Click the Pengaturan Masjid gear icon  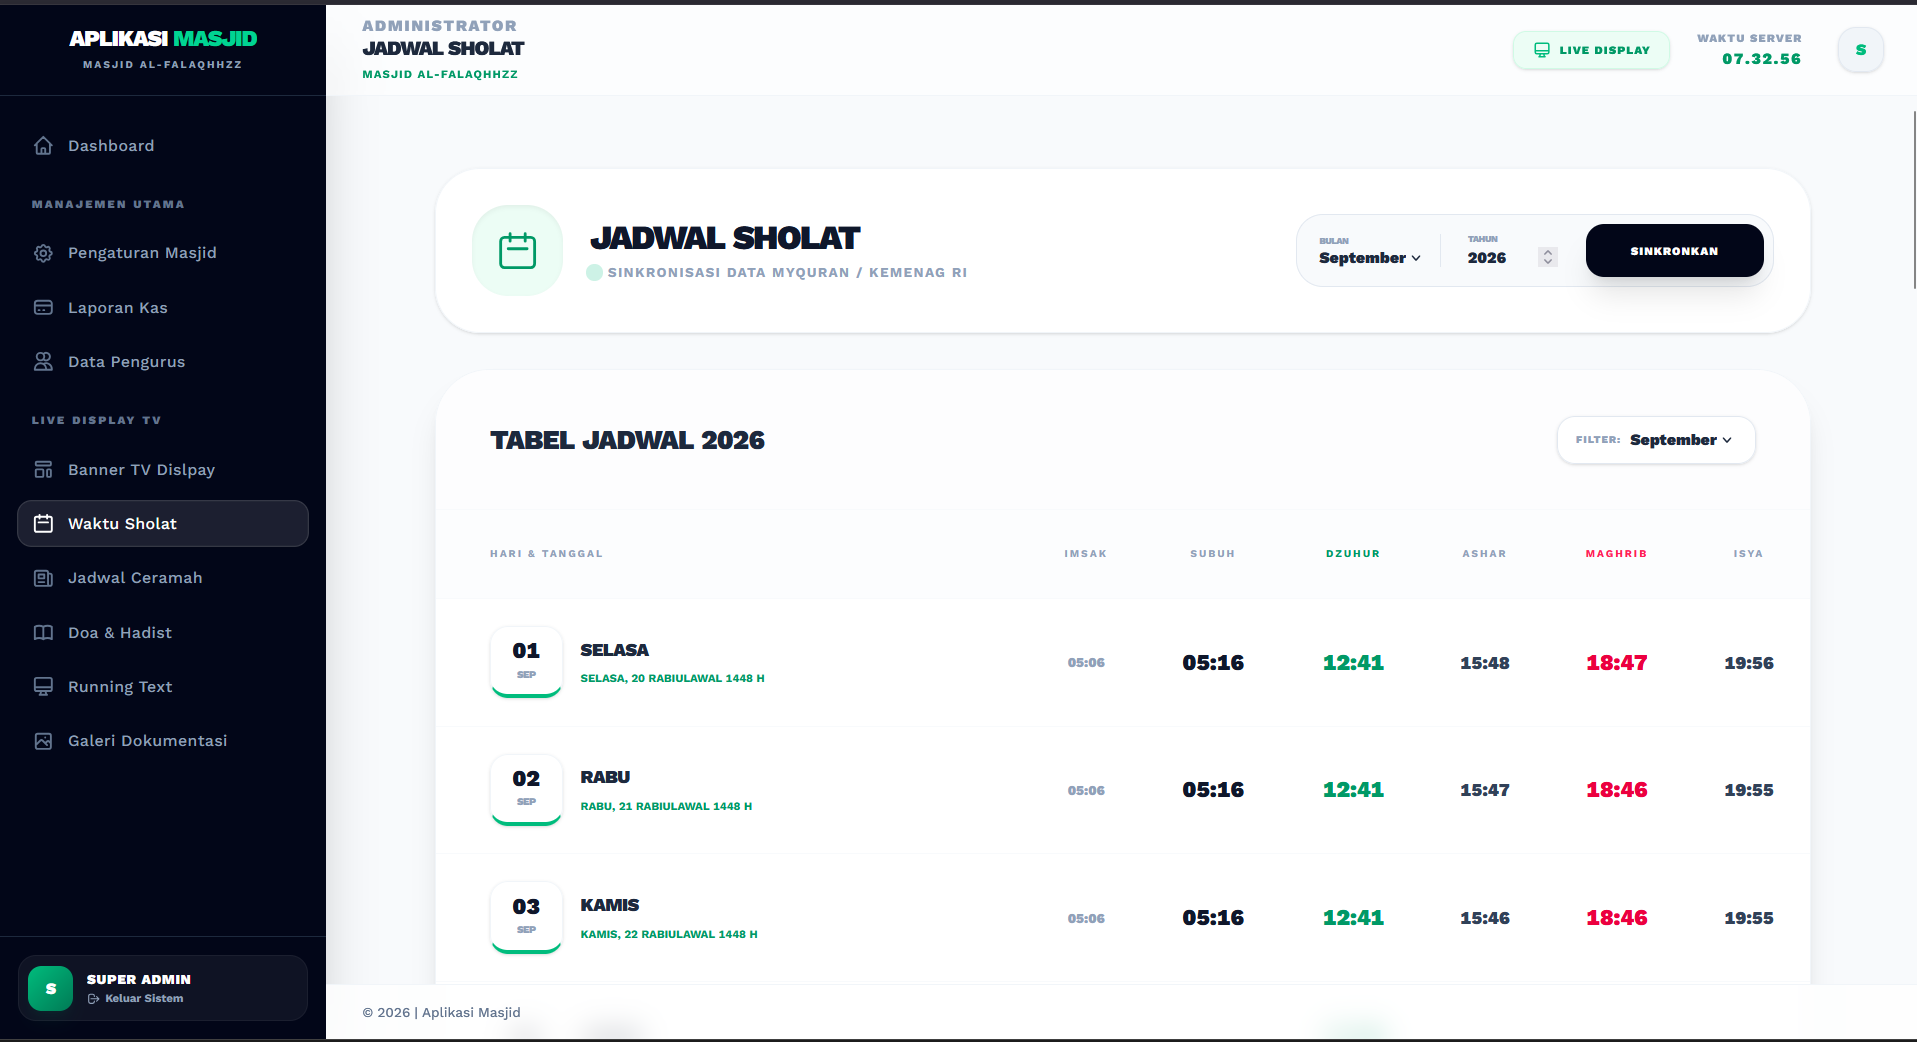[x=43, y=253]
